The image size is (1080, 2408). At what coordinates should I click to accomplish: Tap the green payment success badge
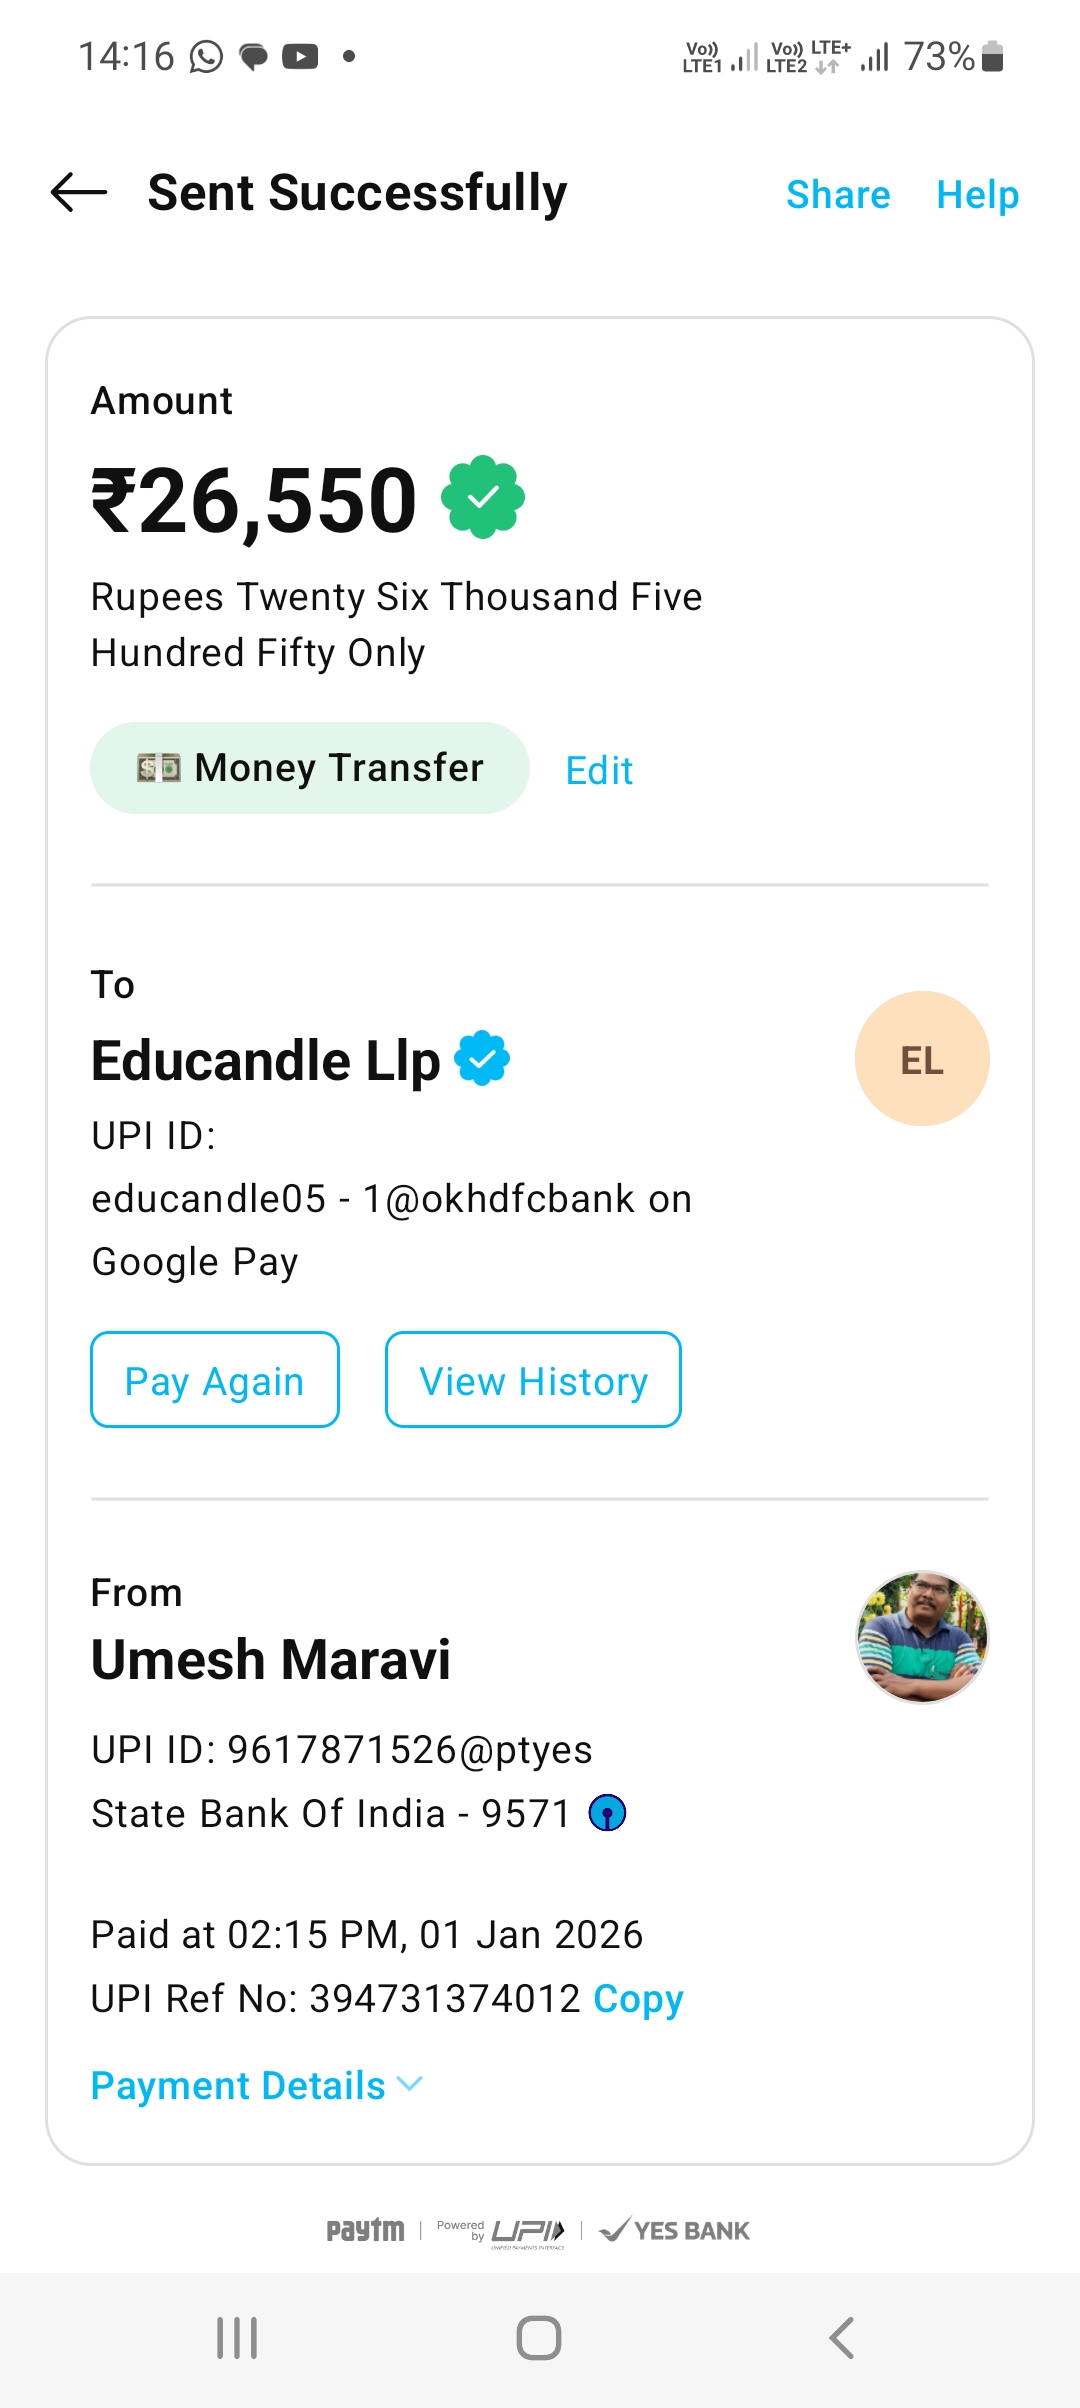484,497
